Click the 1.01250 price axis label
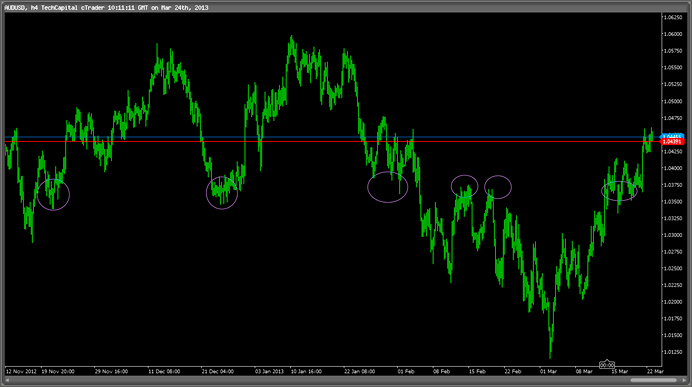 (x=673, y=352)
